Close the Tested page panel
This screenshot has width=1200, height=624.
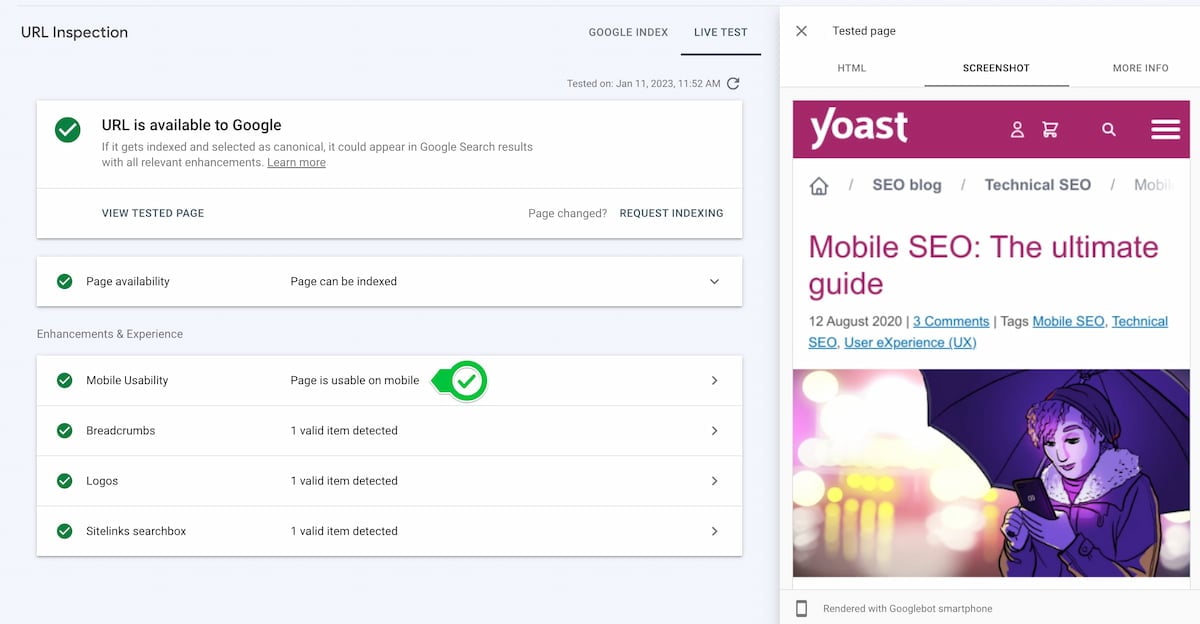pyautogui.click(x=800, y=31)
